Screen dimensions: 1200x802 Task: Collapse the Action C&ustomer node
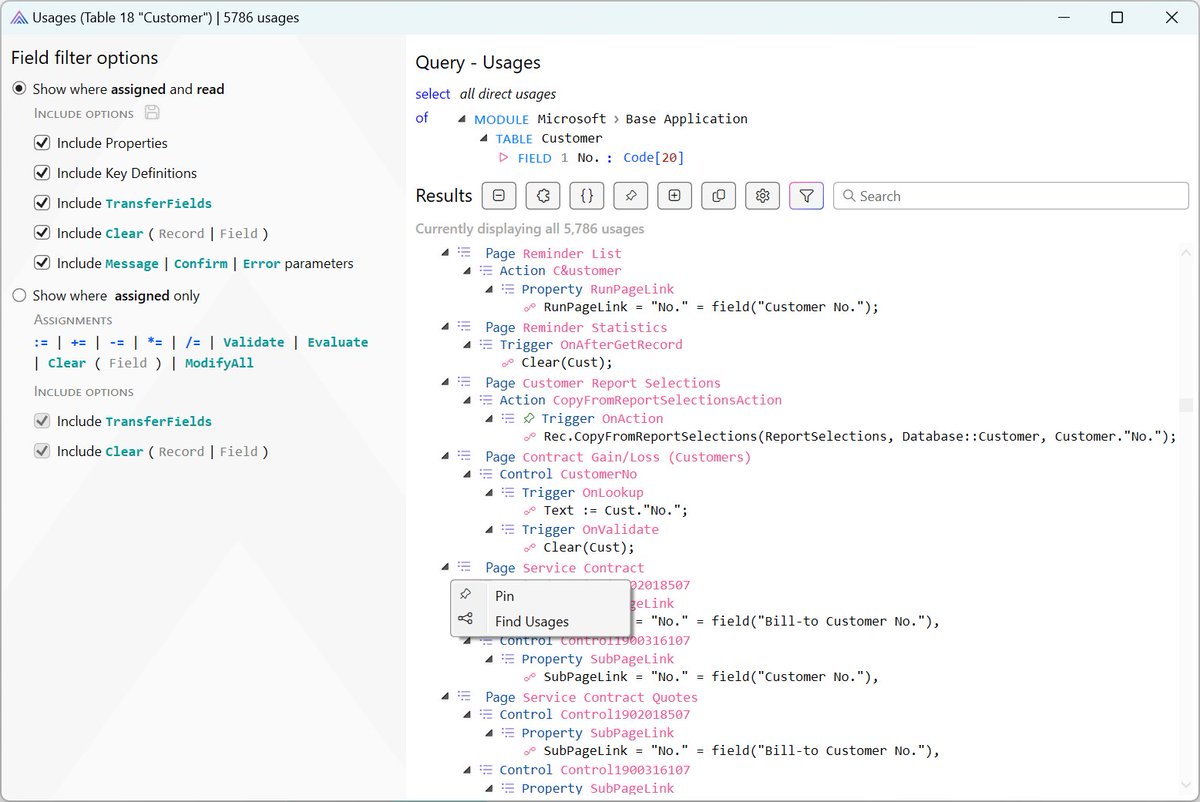click(467, 271)
